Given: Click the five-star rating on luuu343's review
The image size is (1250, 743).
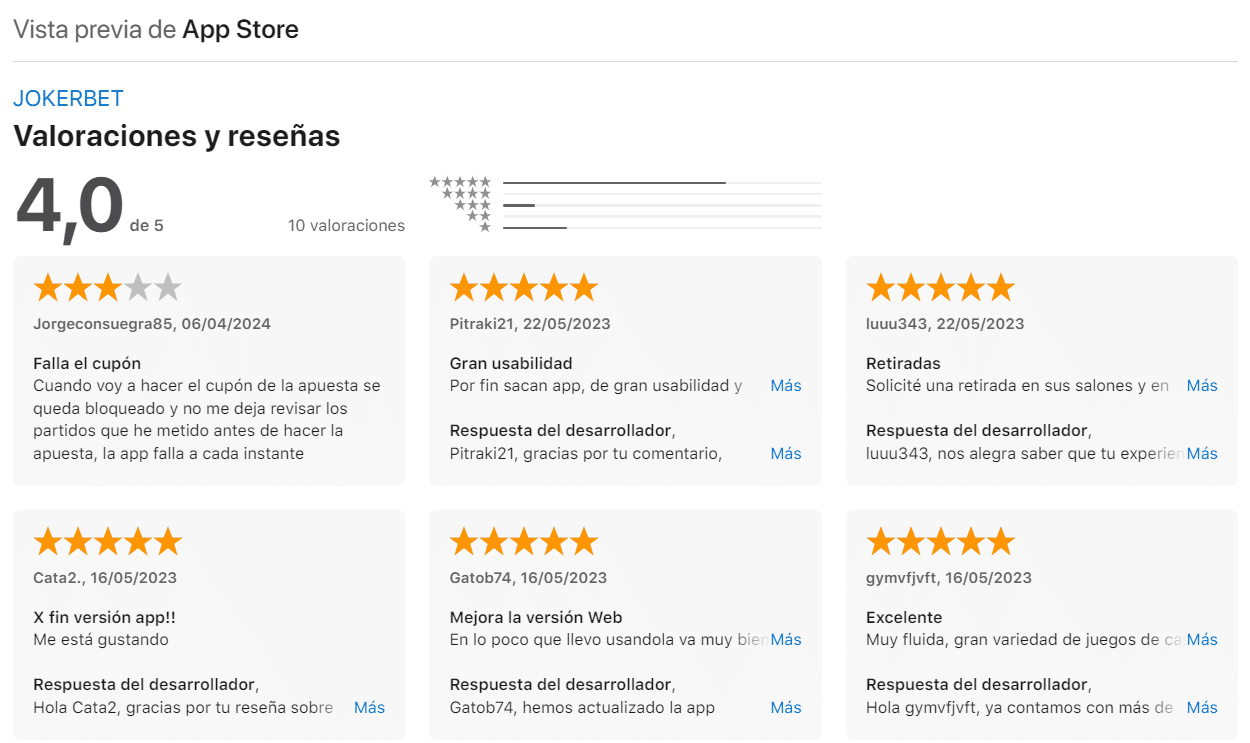Looking at the screenshot, I should coord(940,288).
